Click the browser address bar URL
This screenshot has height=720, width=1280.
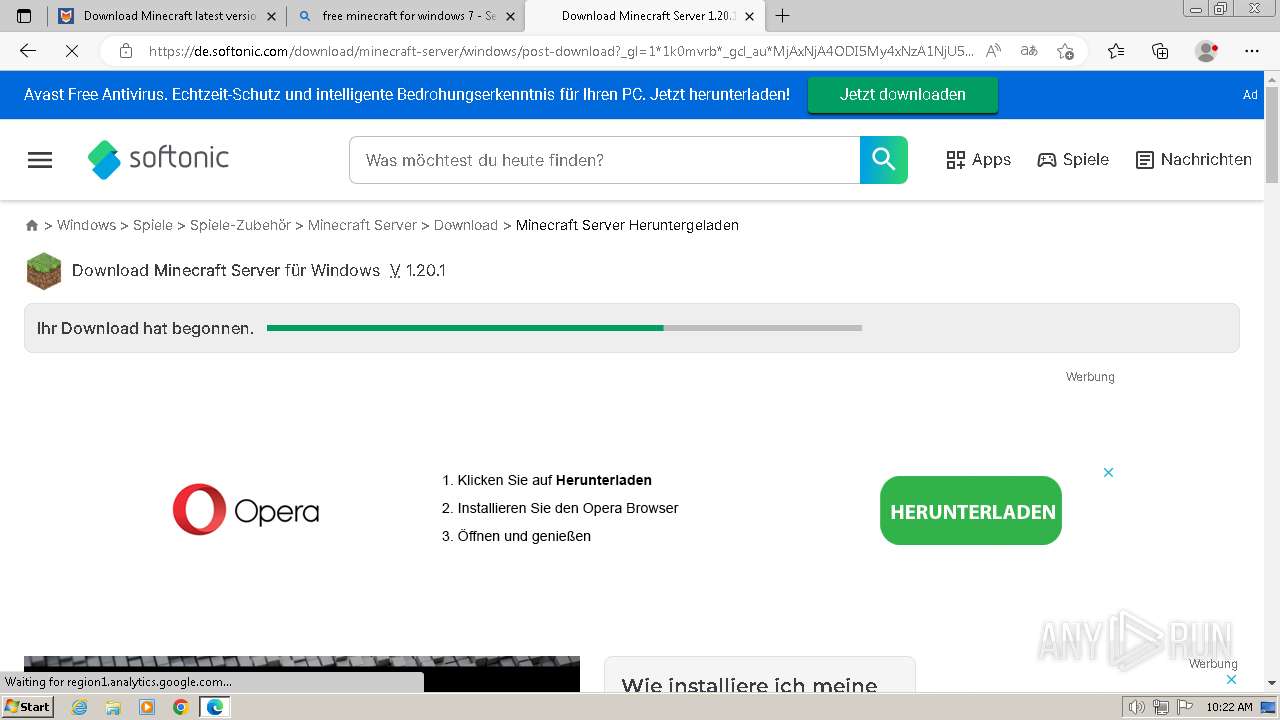point(560,51)
